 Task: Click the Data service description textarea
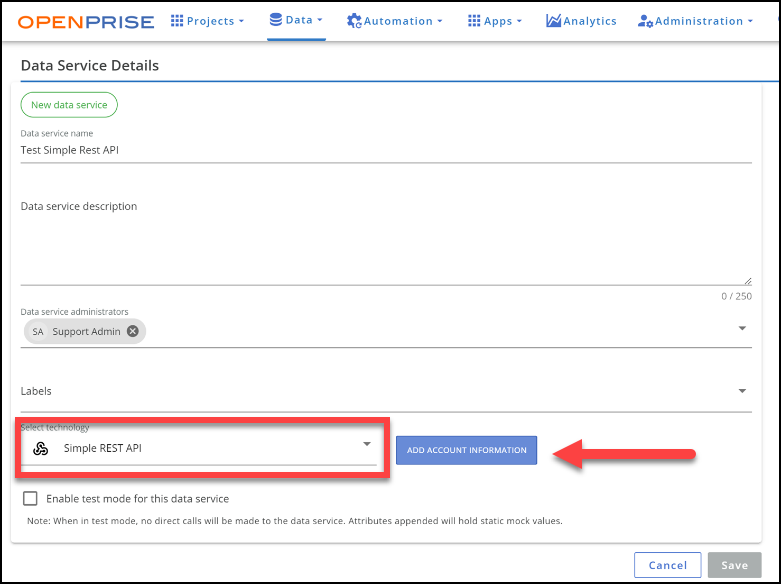tap(386, 241)
